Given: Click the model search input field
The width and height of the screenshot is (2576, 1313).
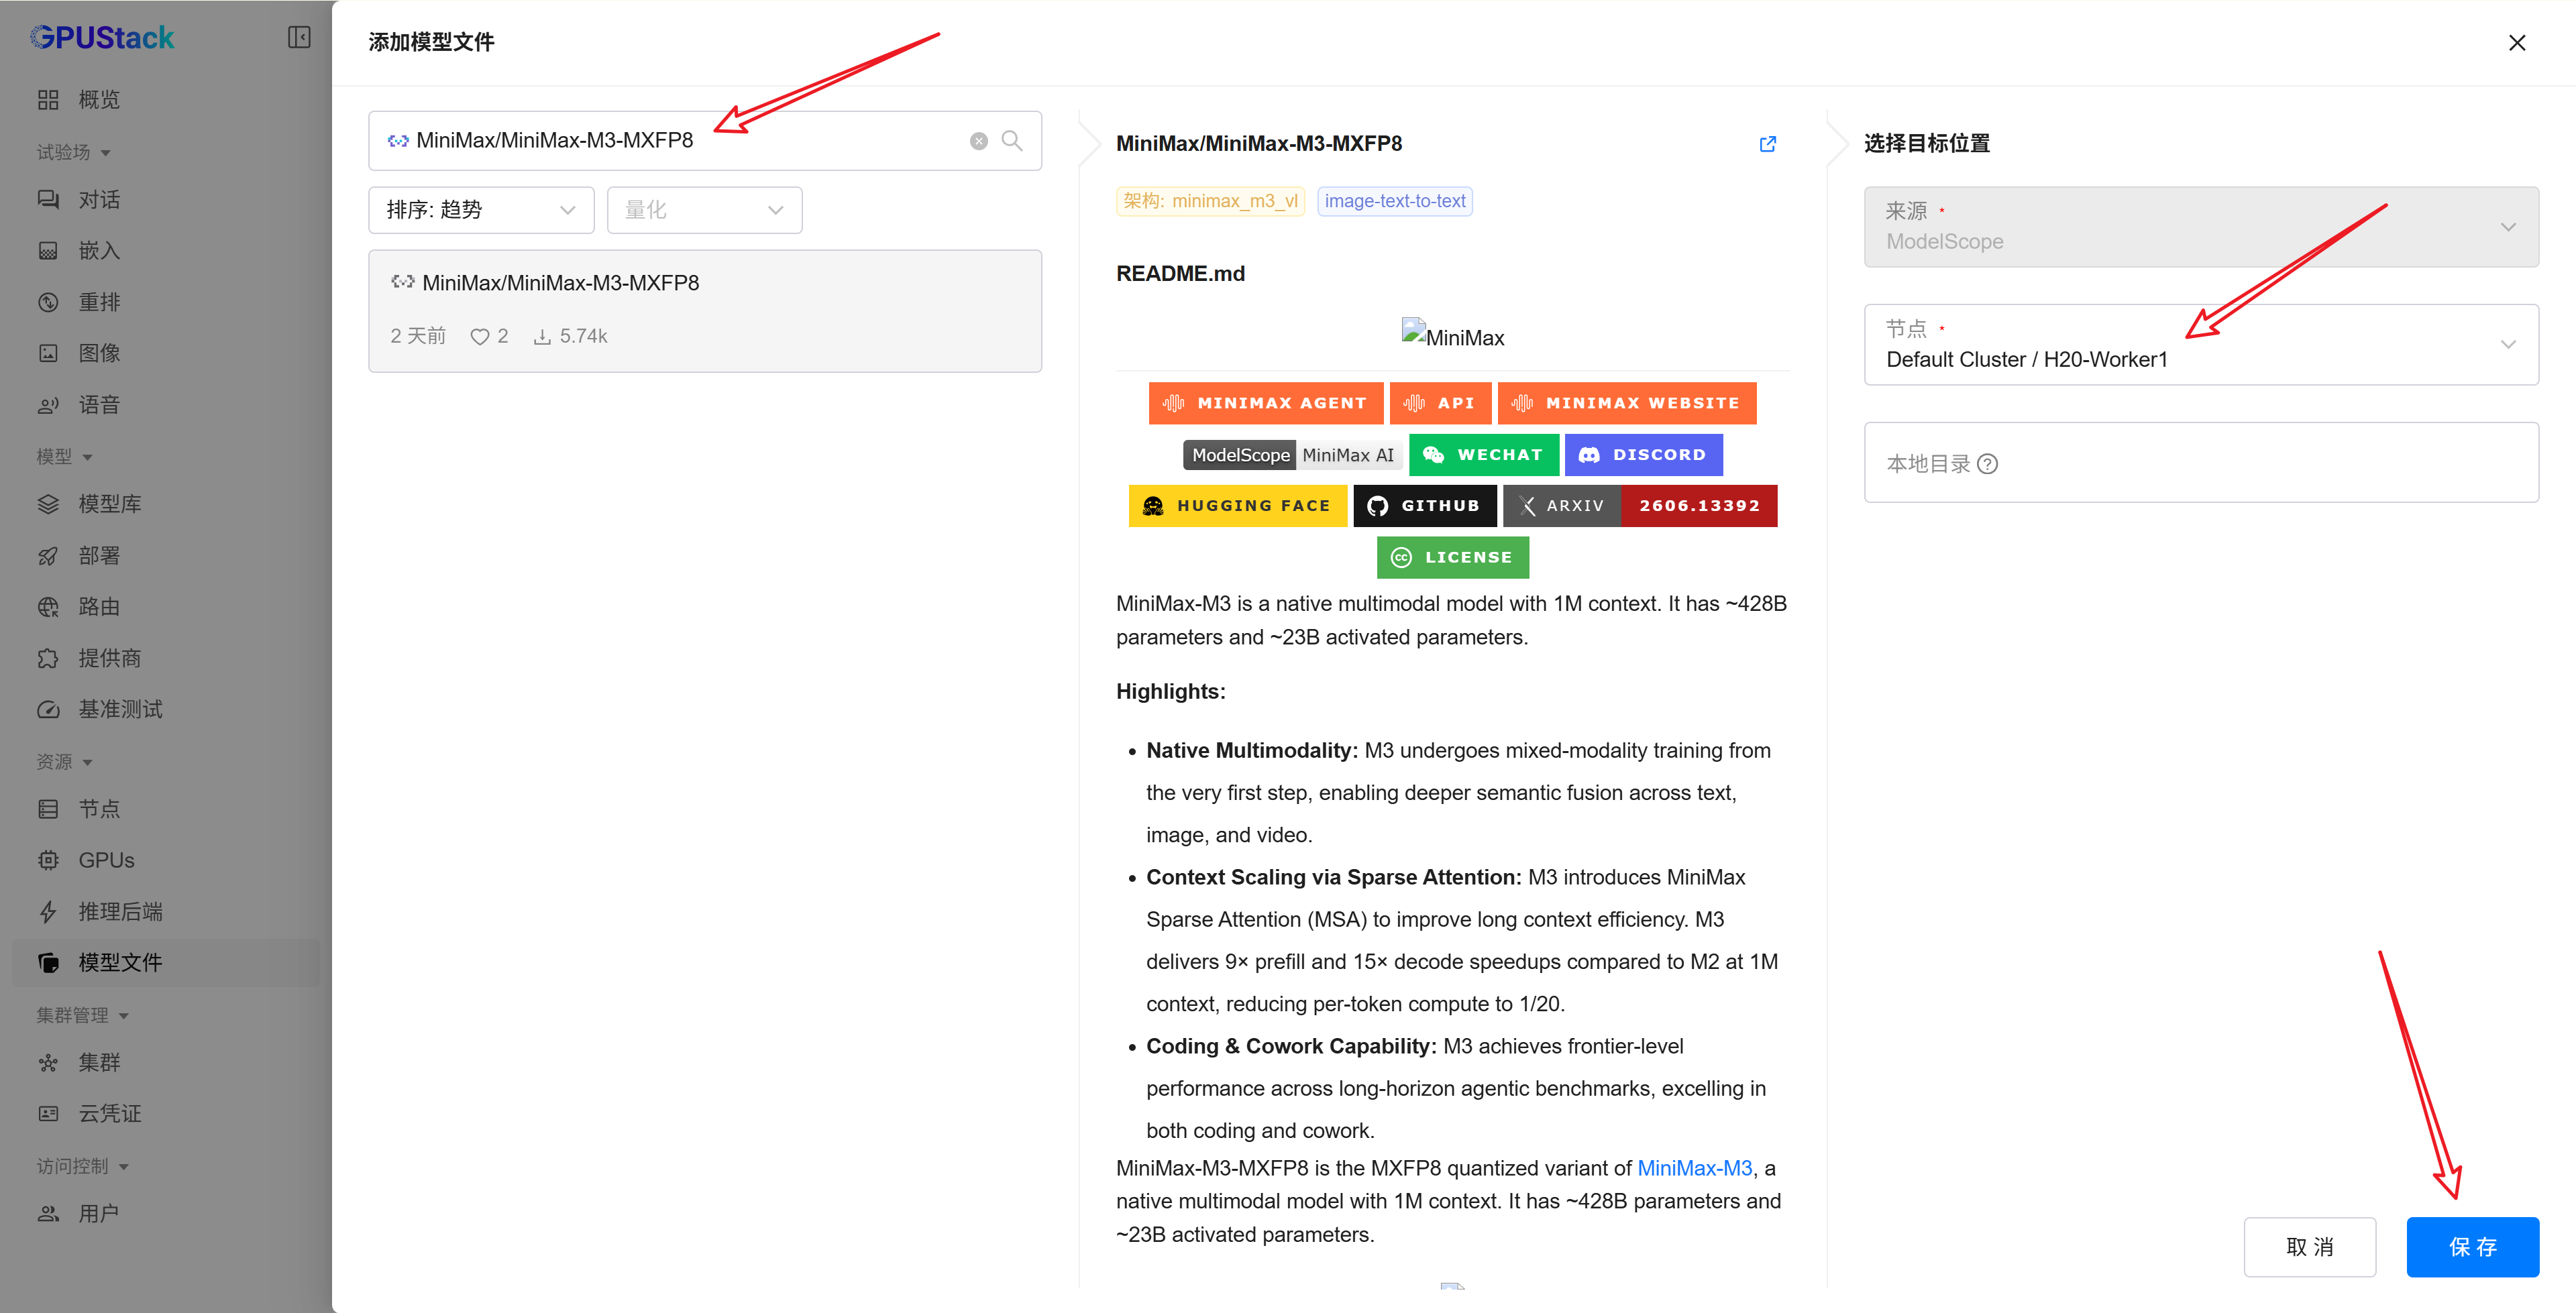Looking at the screenshot, I should [705, 141].
